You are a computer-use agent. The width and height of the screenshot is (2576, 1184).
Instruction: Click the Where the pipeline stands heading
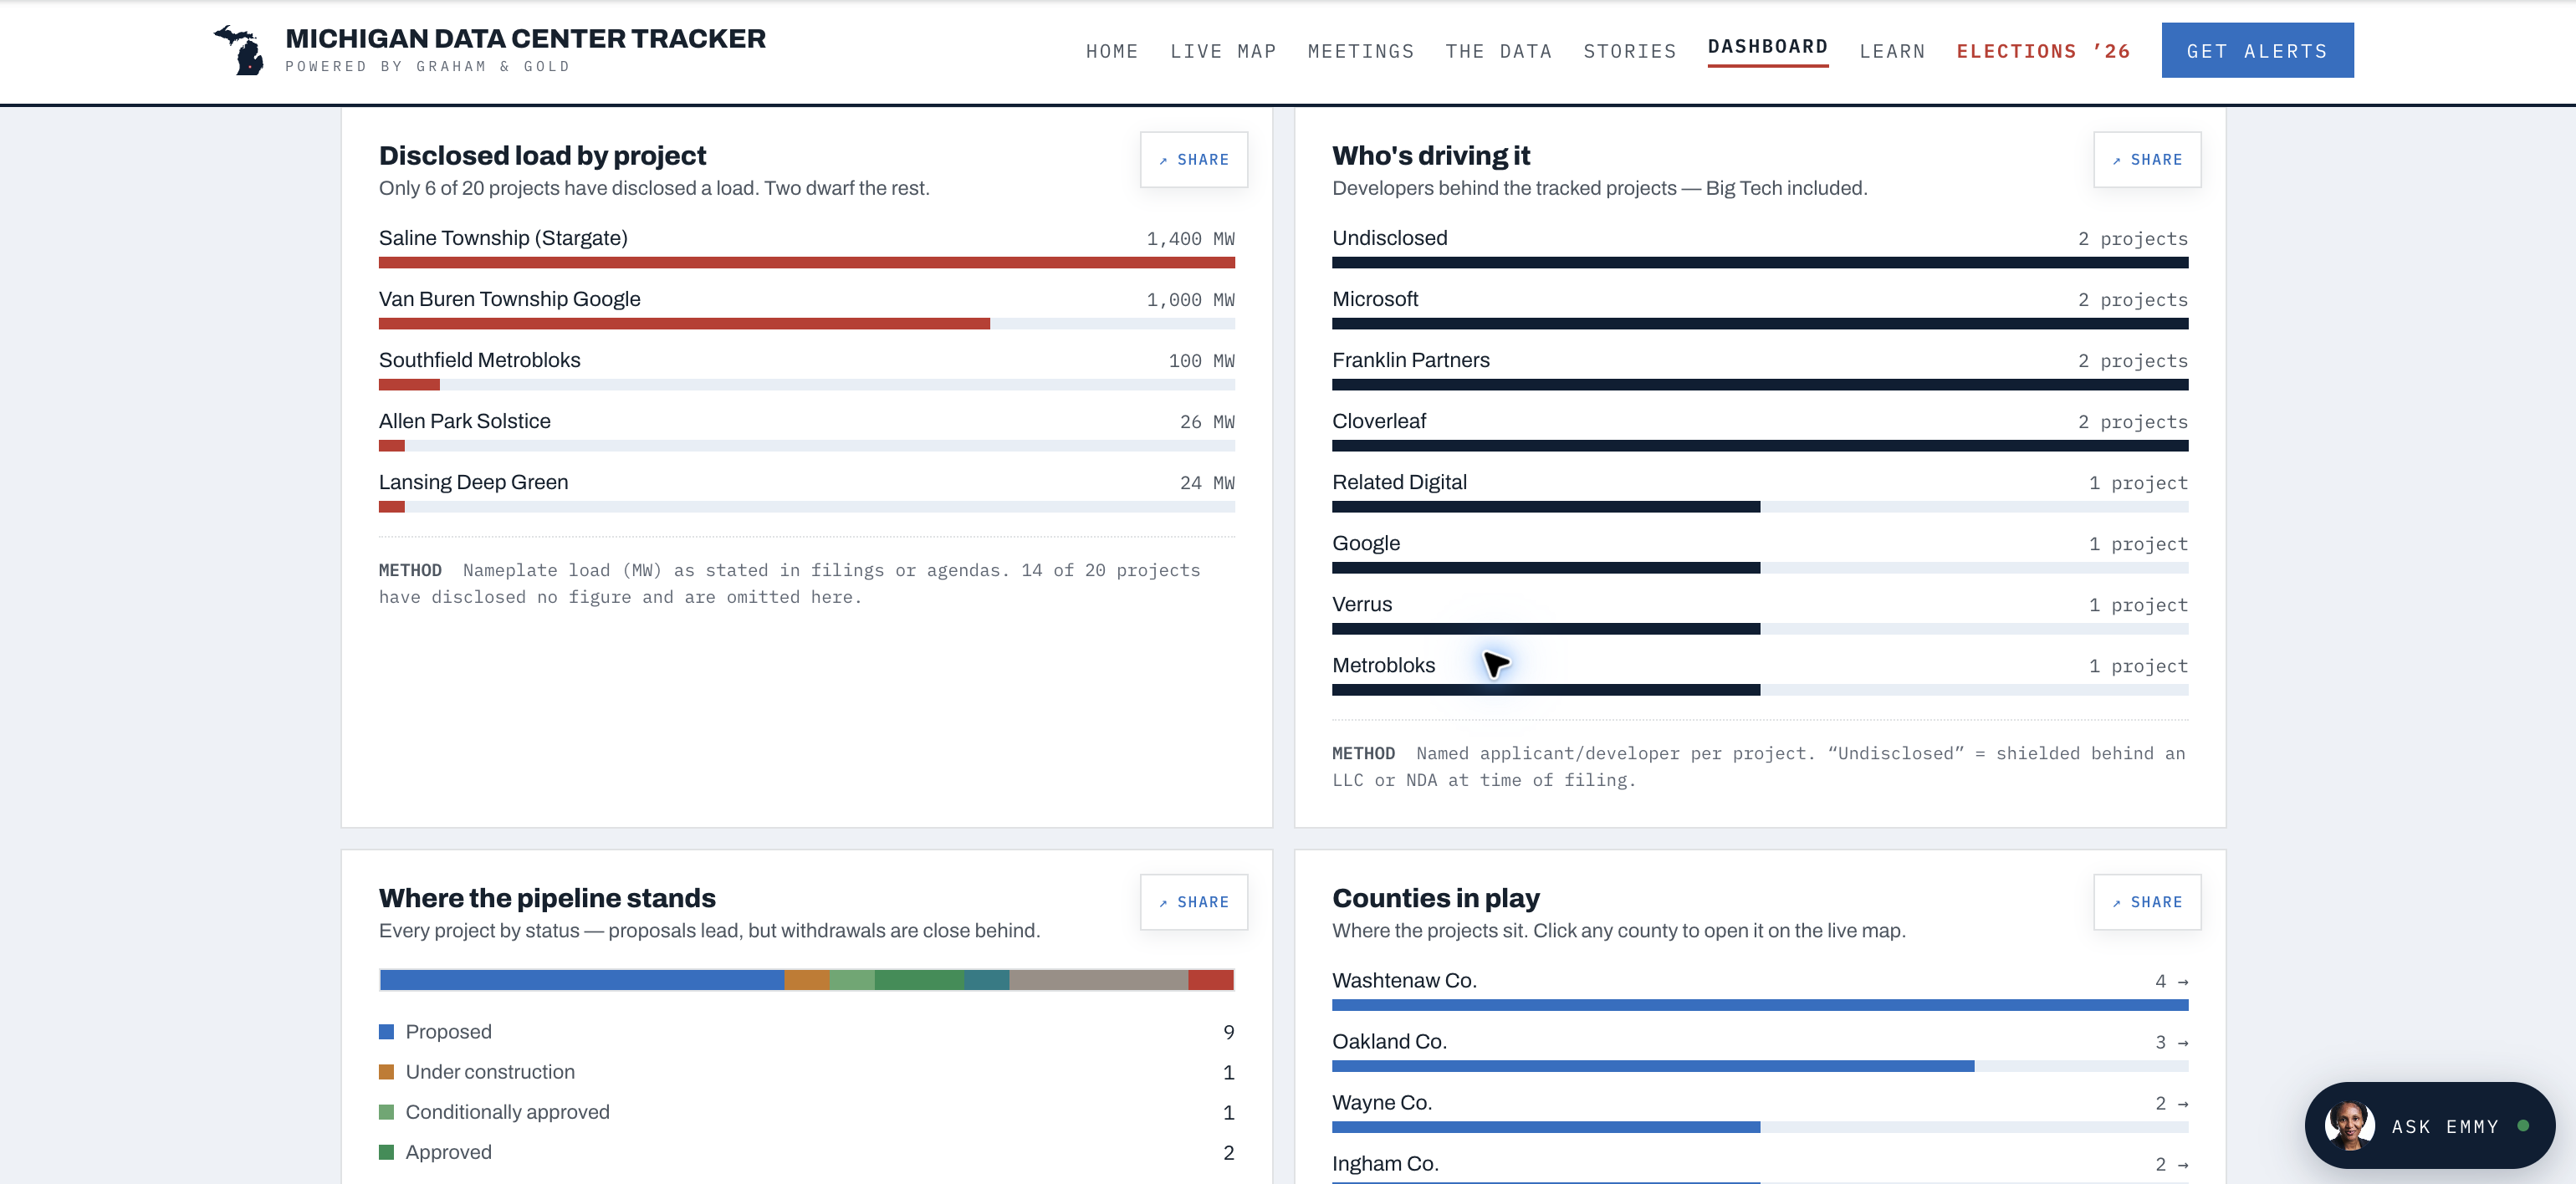pos(547,898)
